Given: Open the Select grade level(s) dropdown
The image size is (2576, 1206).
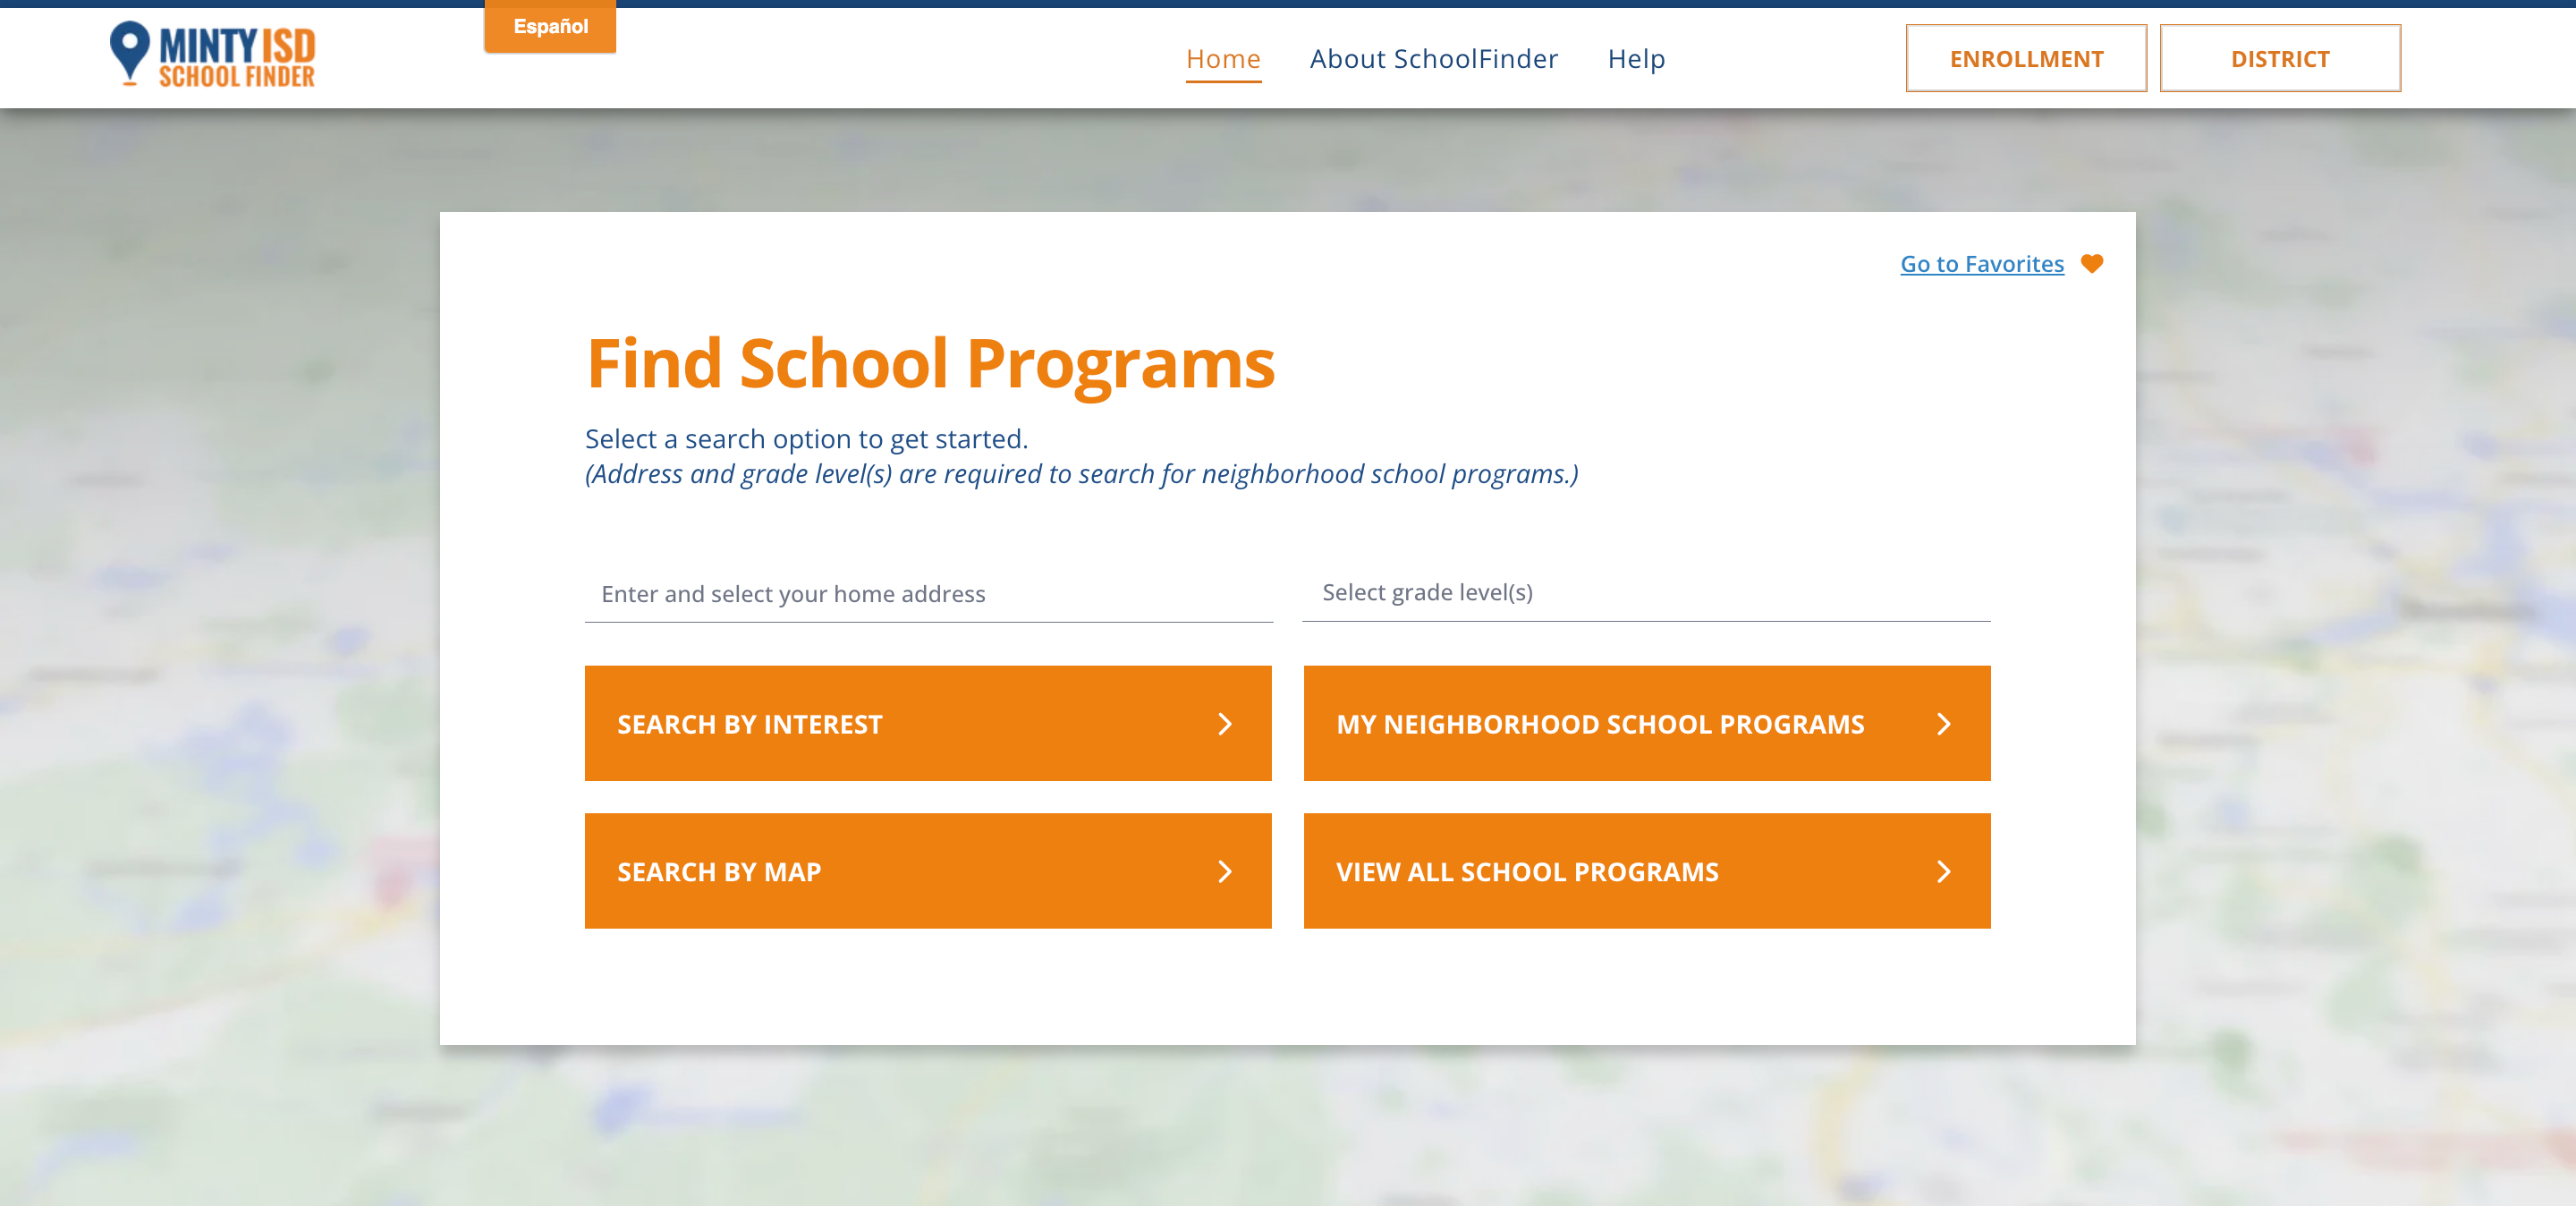Looking at the screenshot, I should (1645, 593).
